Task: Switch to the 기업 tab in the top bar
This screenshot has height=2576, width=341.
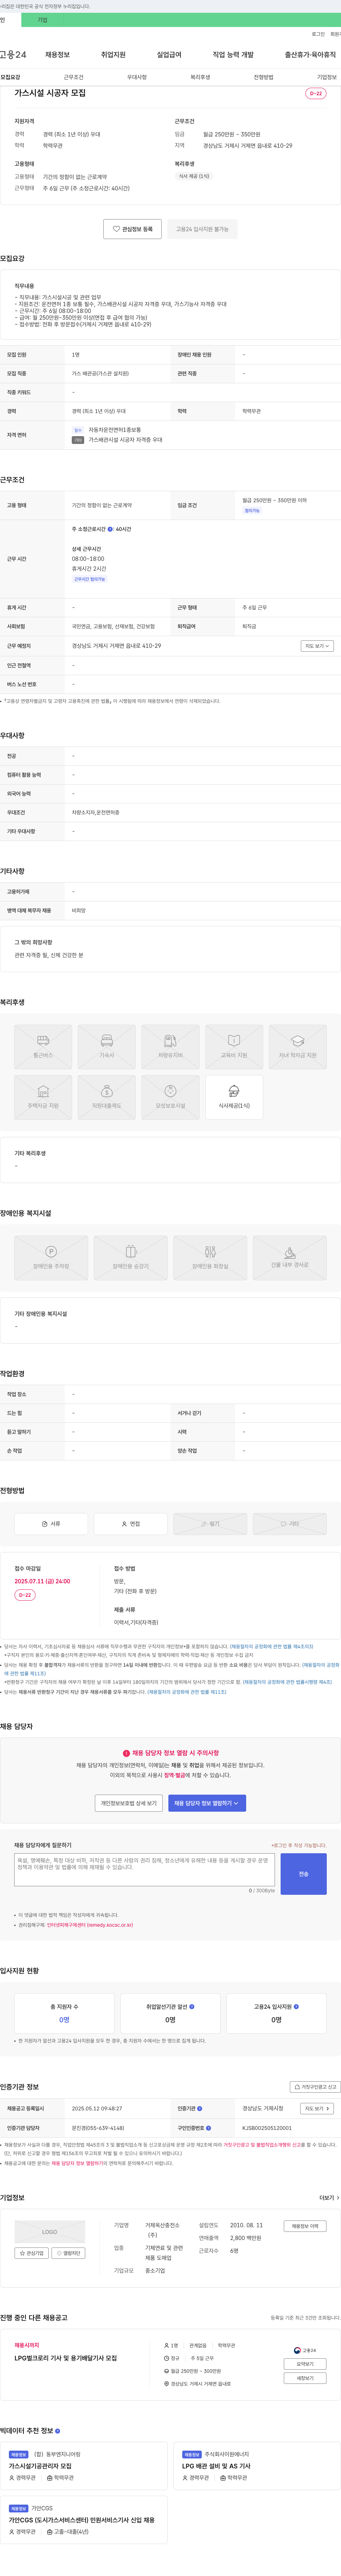Action: pyautogui.click(x=42, y=20)
